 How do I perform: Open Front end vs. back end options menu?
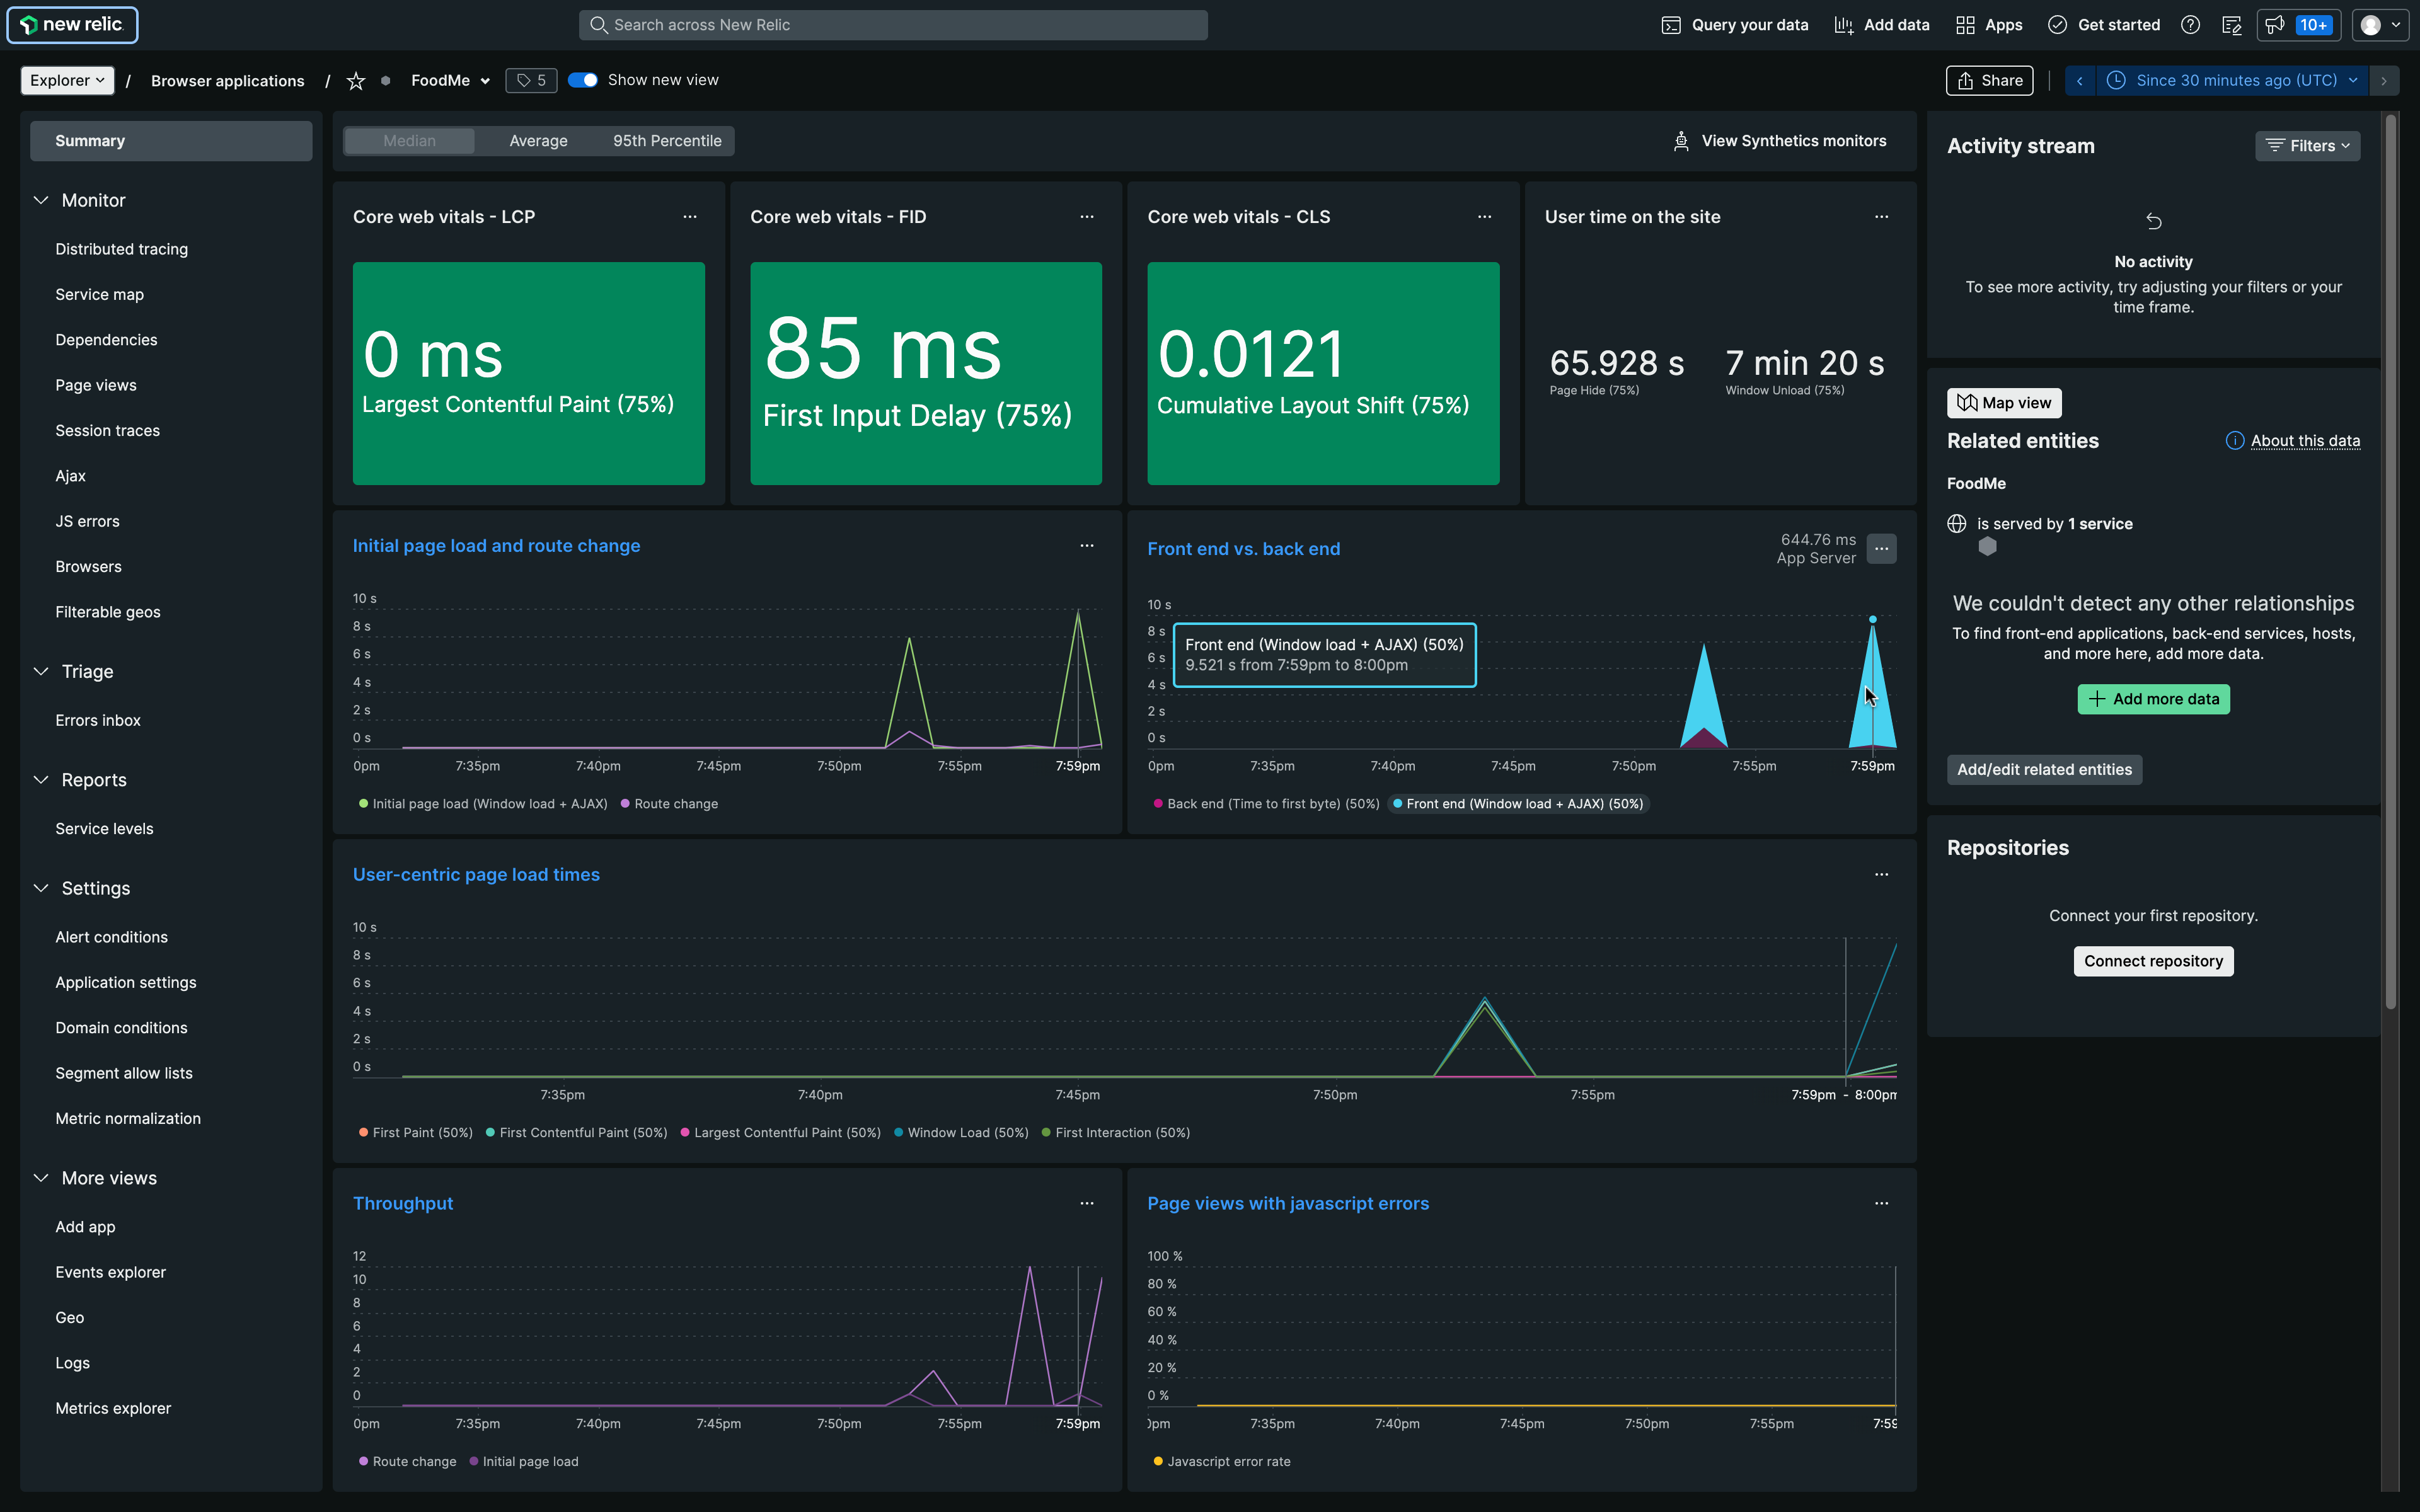pos(1881,549)
